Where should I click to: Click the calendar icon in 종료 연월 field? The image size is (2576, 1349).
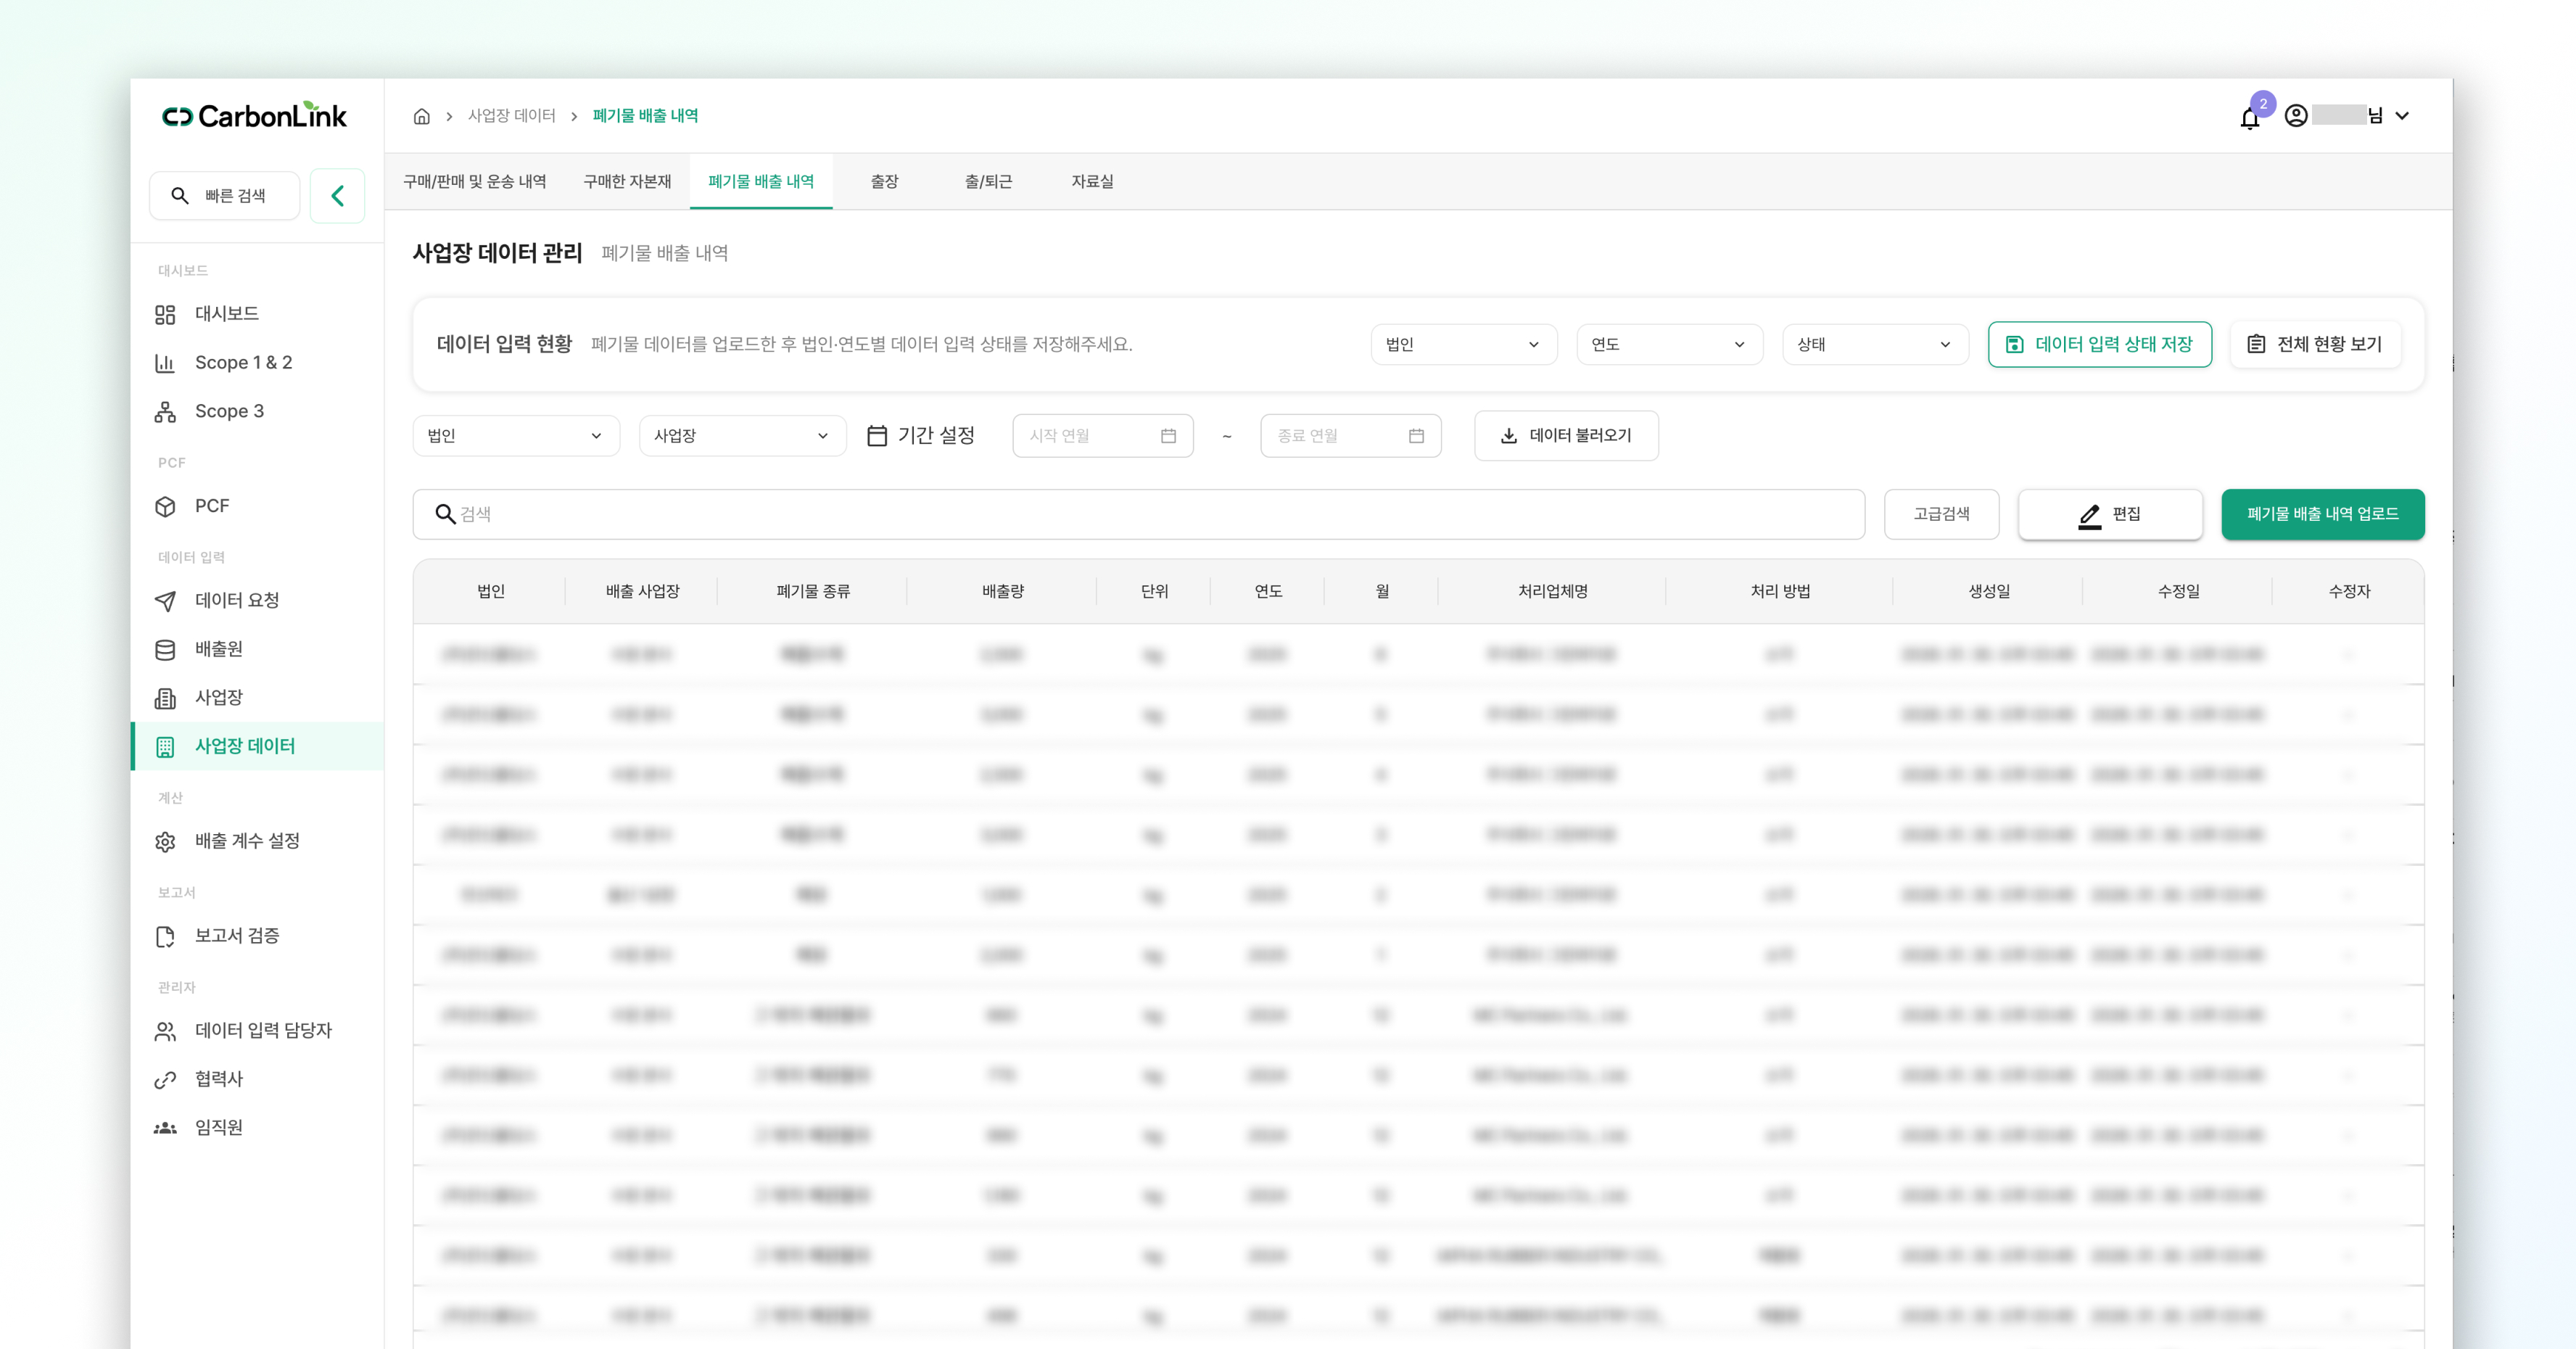tap(1416, 436)
